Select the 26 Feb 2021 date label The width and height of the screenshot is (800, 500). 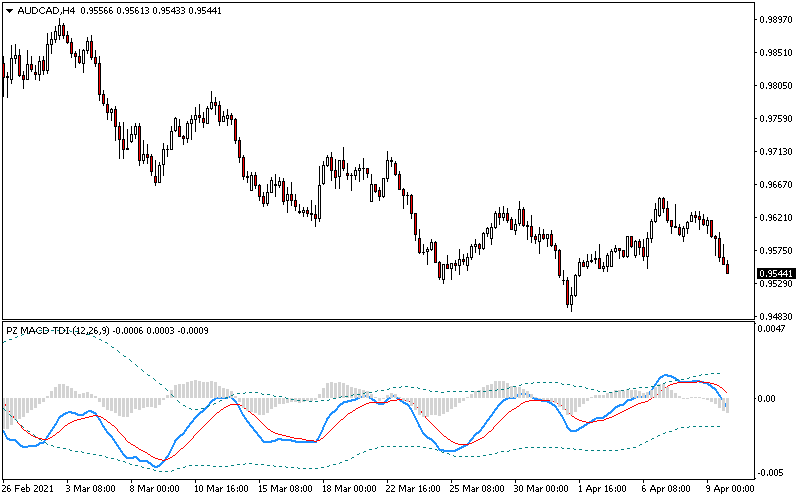tap(27, 488)
